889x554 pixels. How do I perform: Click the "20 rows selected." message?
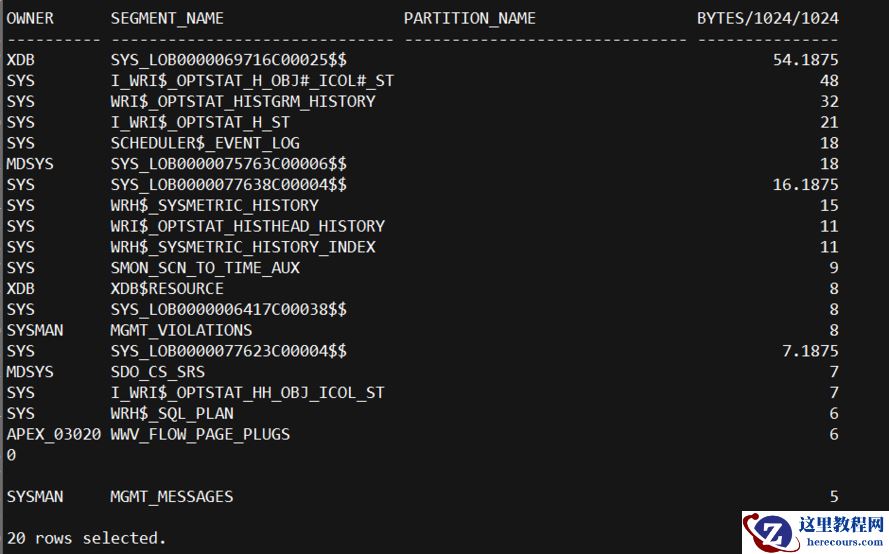(x=87, y=538)
